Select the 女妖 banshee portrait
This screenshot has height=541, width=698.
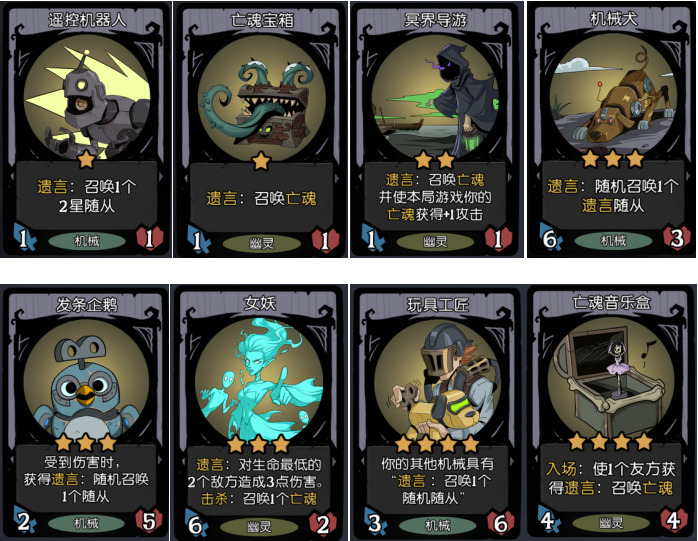point(259,380)
